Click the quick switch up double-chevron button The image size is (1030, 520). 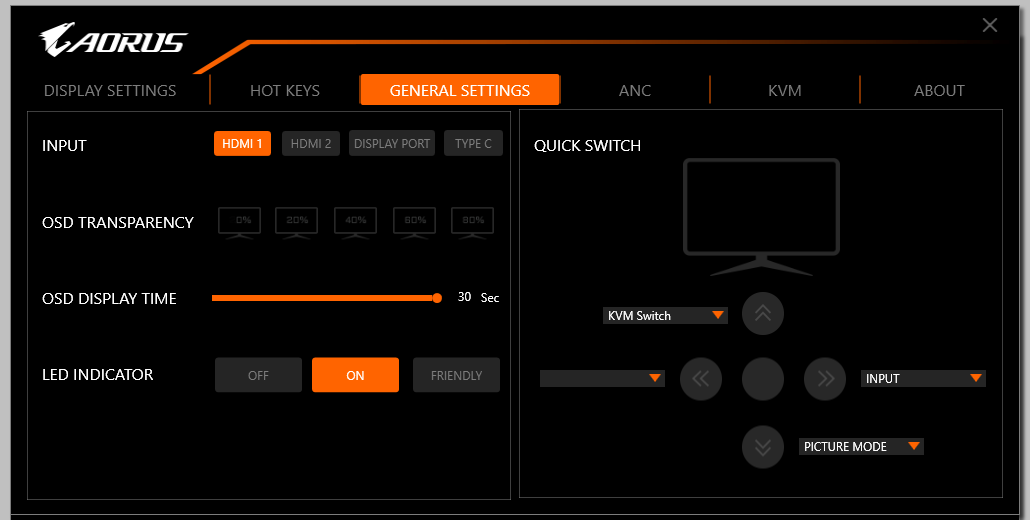(x=763, y=314)
